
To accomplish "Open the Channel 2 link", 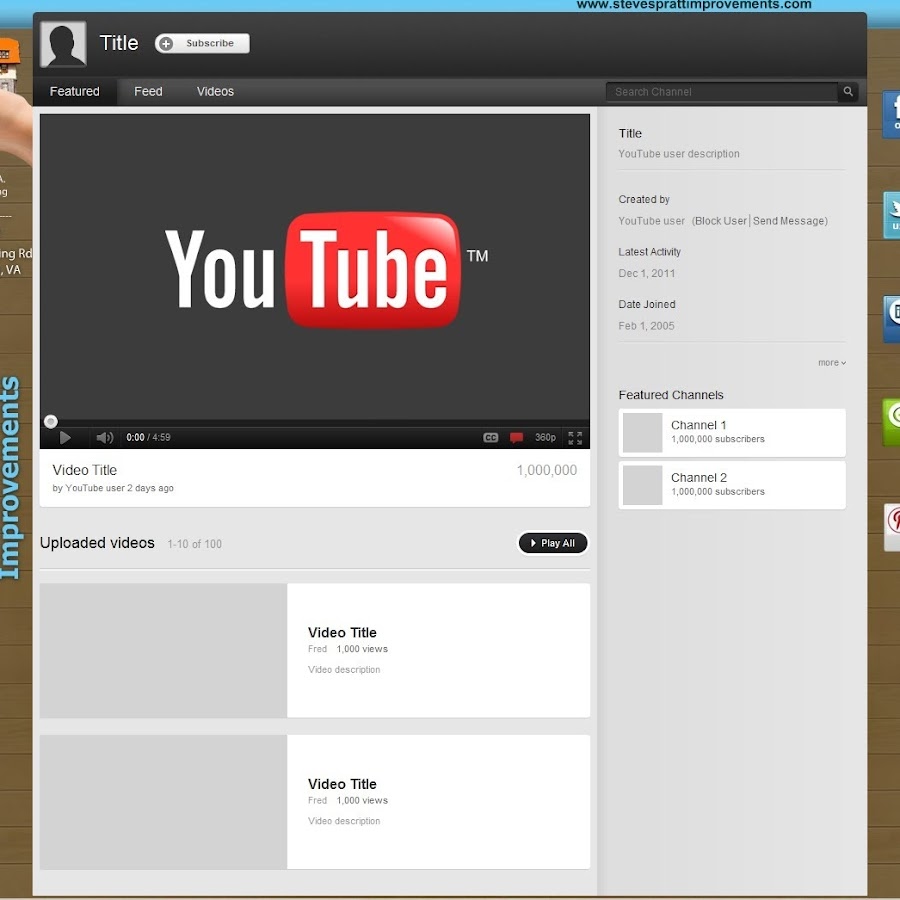I will point(699,478).
